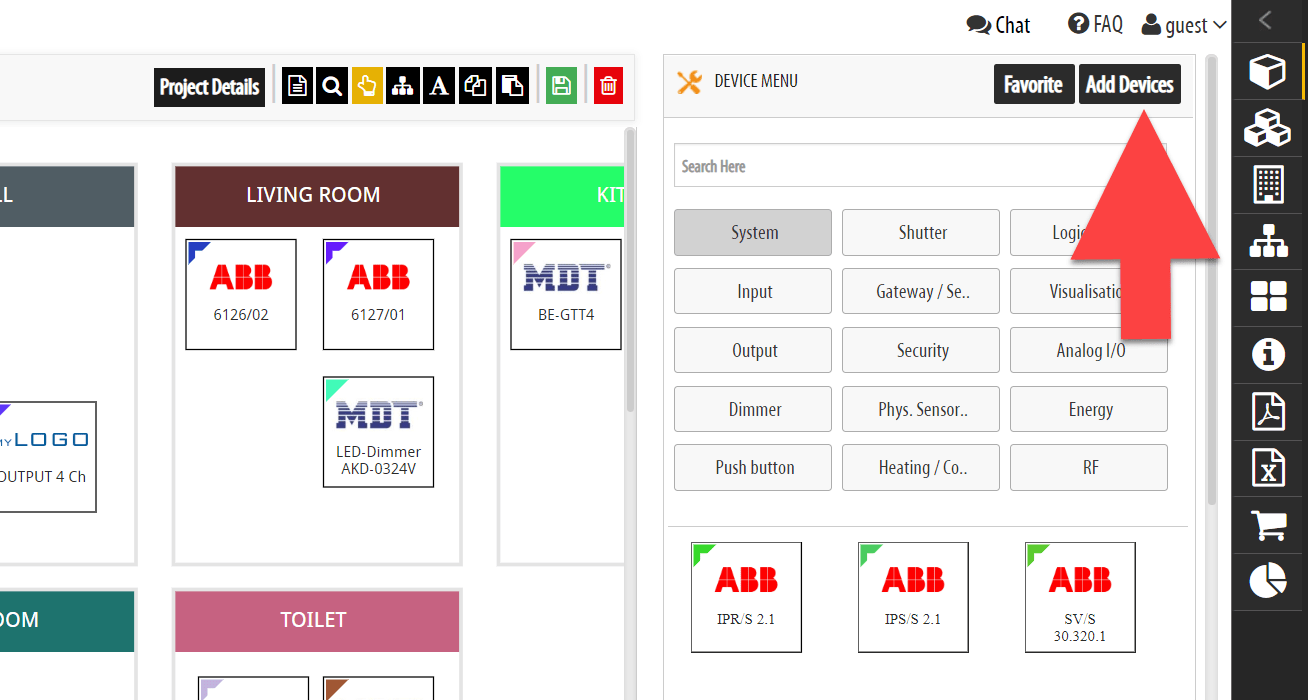Select the Output device category
This screenshot has height=700, width=1308.
point(753,351)
